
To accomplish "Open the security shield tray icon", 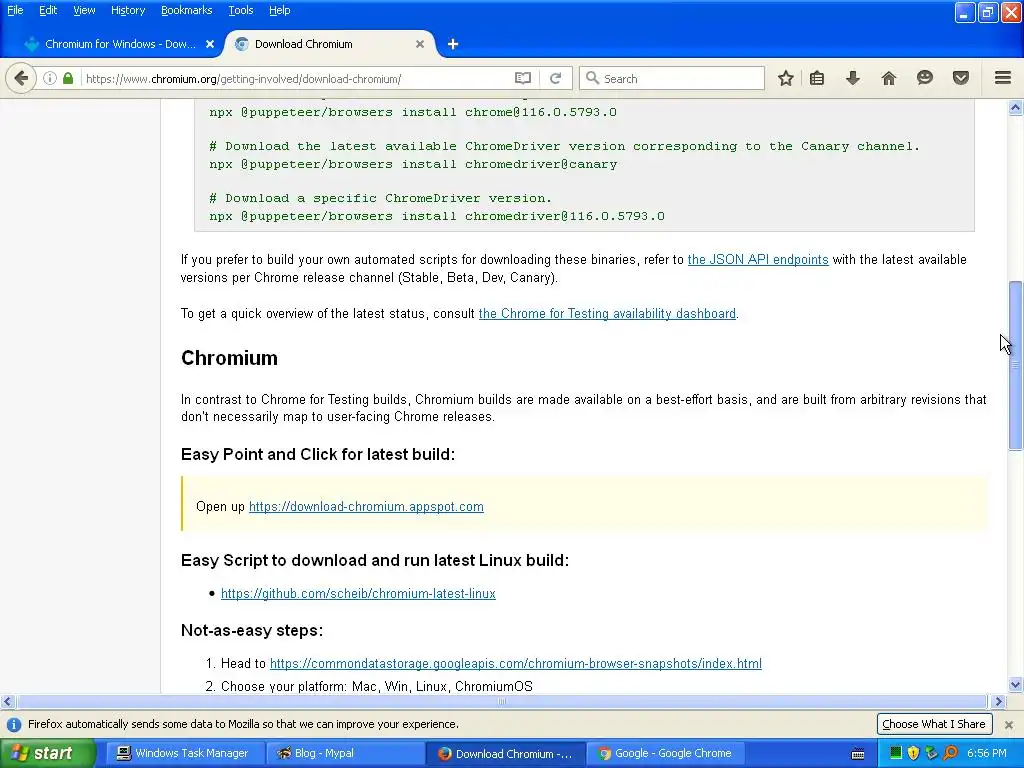I will pyautogui.click(x=913, y=753).
